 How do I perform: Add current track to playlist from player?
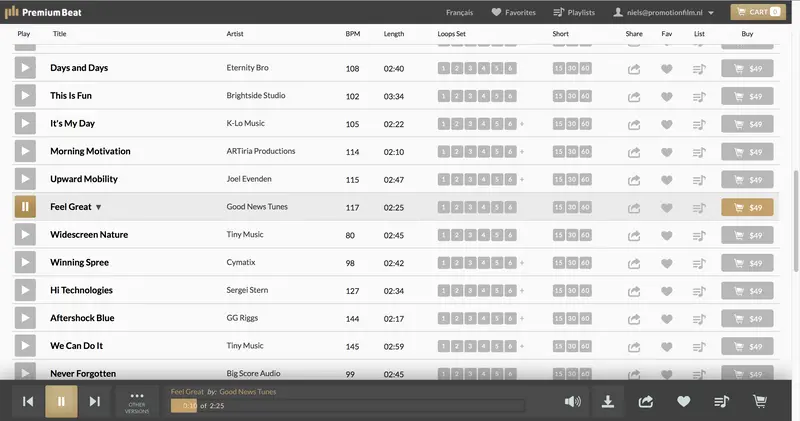[x=721, y=402]
